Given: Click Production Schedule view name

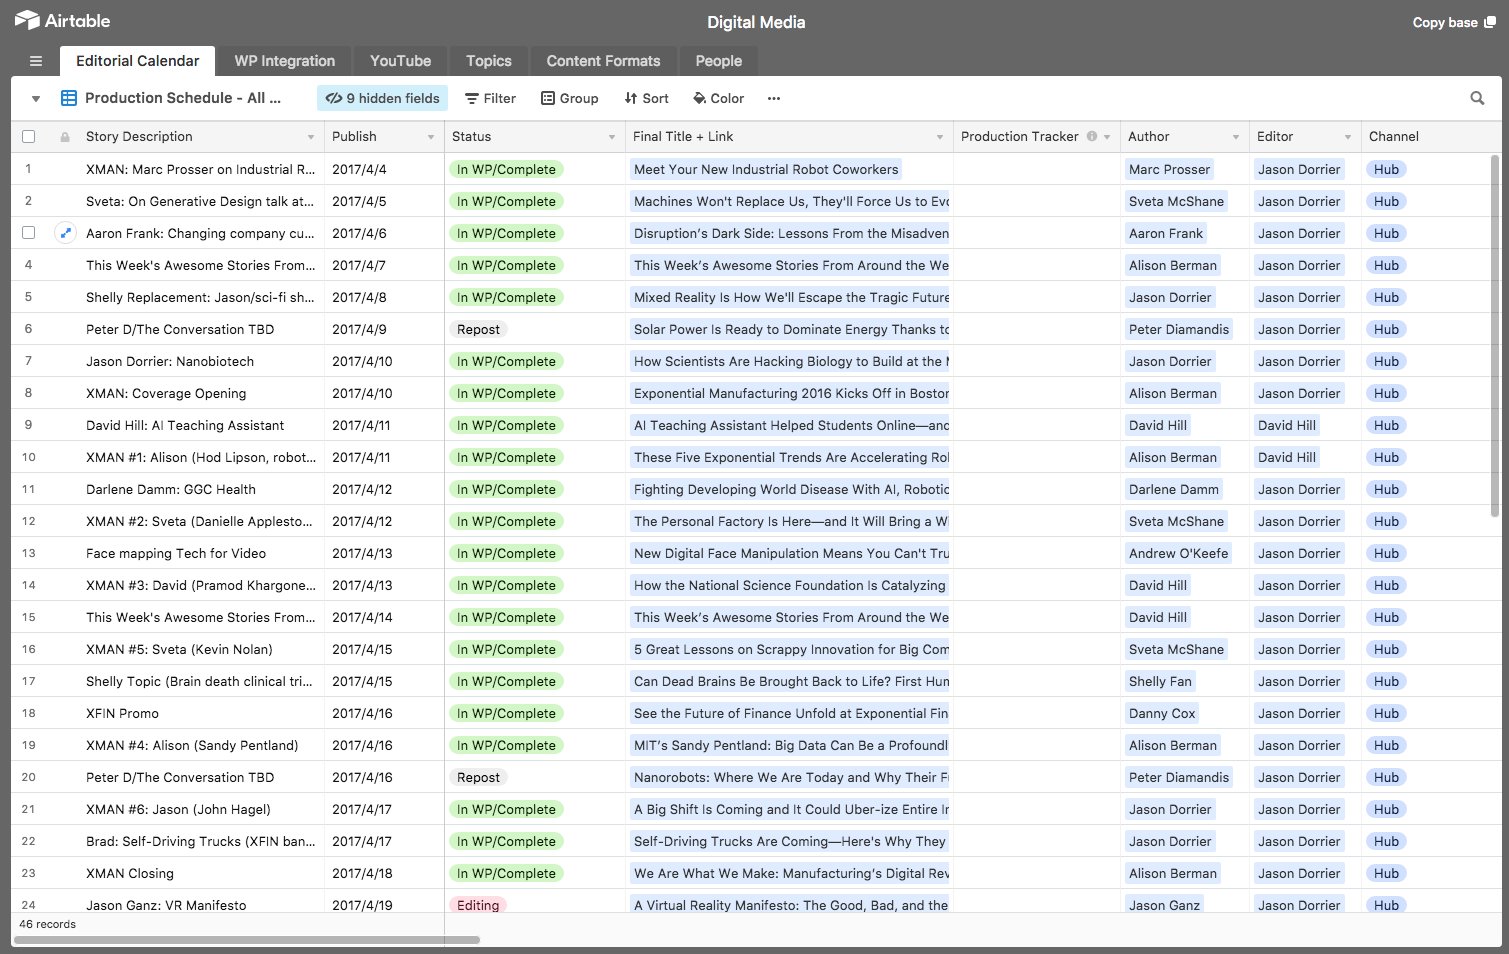Looking at the screenshot, I should click(x=183, y=98).
